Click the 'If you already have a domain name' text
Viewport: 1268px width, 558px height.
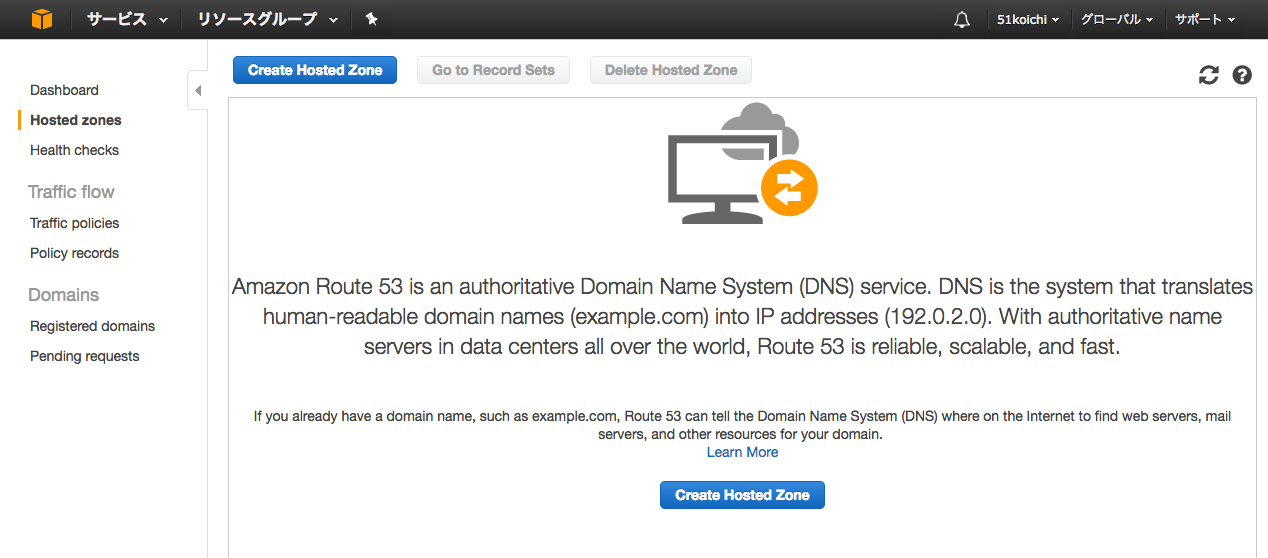[x=742, y=425]
